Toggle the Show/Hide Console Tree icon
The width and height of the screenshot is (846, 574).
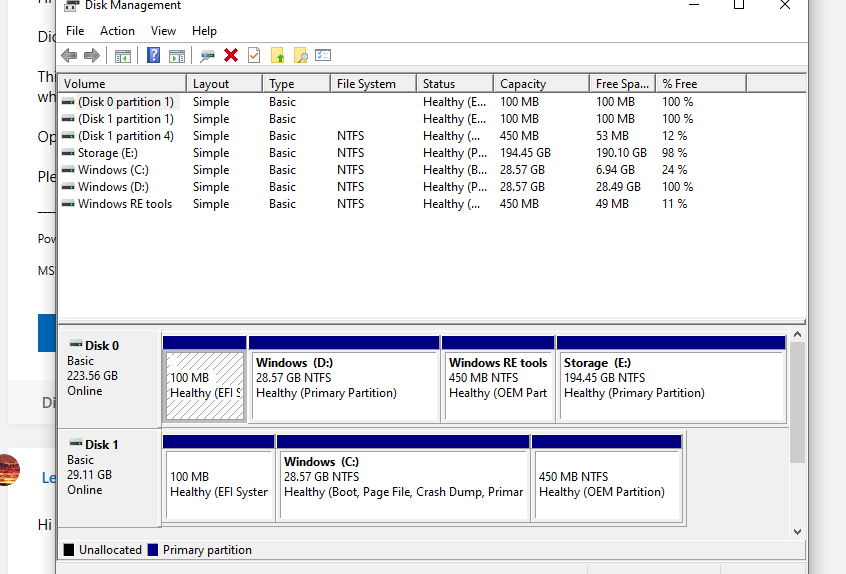123,56
